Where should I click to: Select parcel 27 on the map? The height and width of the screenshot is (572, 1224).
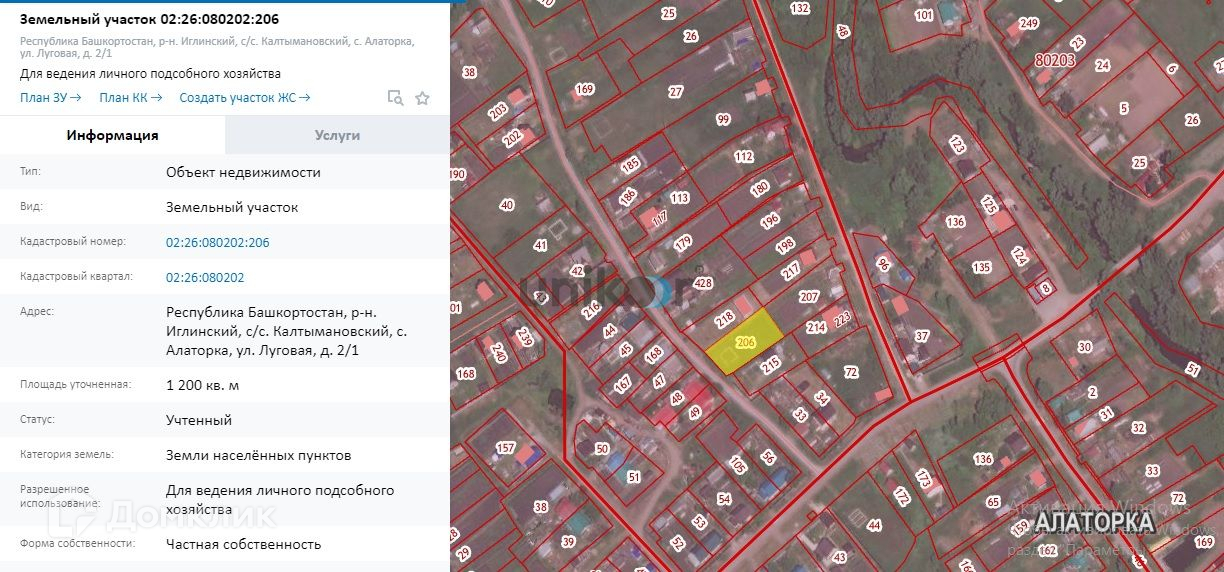click(x=676, y=92)
